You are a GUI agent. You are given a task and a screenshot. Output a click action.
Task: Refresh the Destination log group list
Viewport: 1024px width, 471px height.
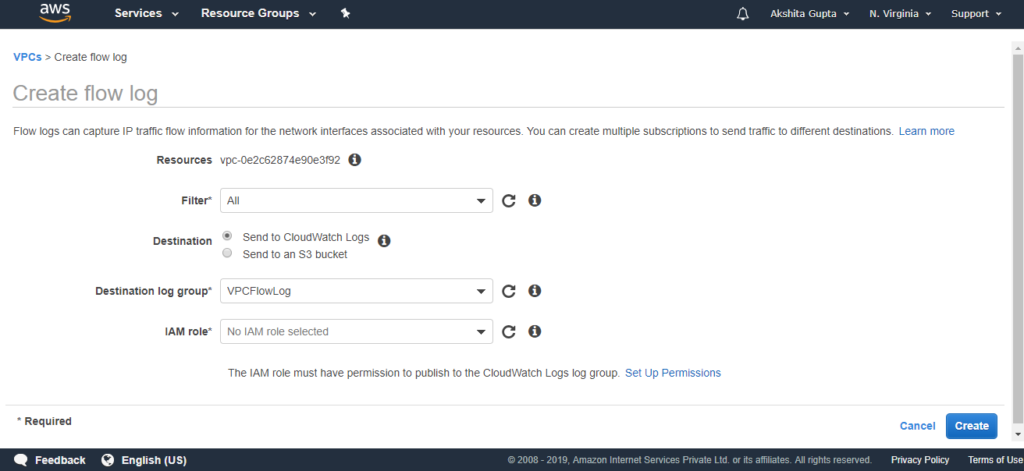coord(509,291)
